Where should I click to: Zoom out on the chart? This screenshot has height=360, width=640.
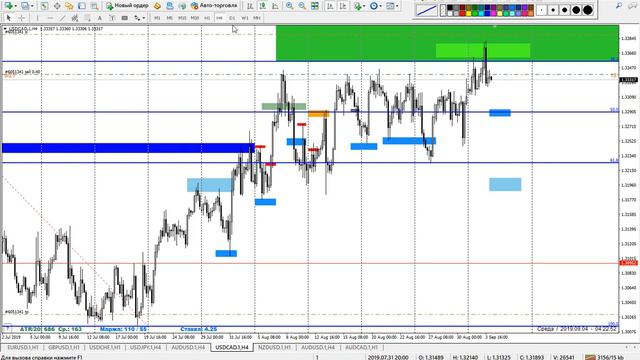(302, 6)
